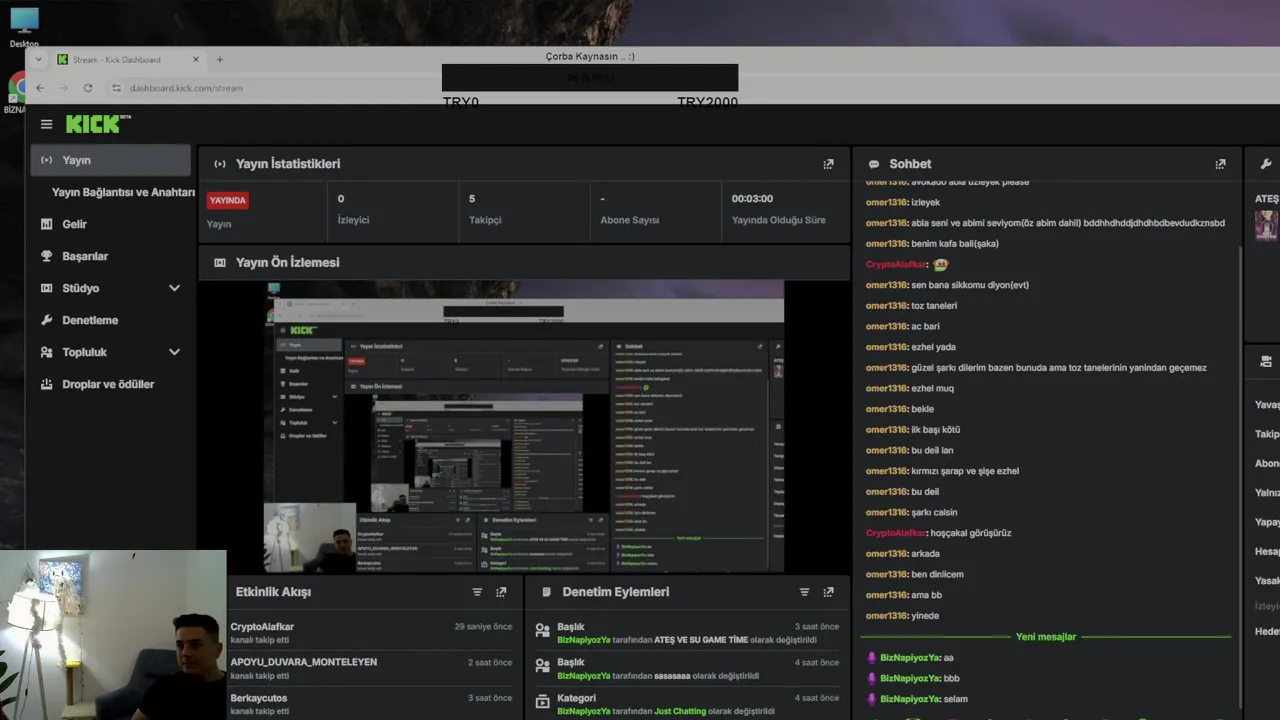Select the Stüdyo sidebar item
The image size is (1280, 720).
(110, 288)
